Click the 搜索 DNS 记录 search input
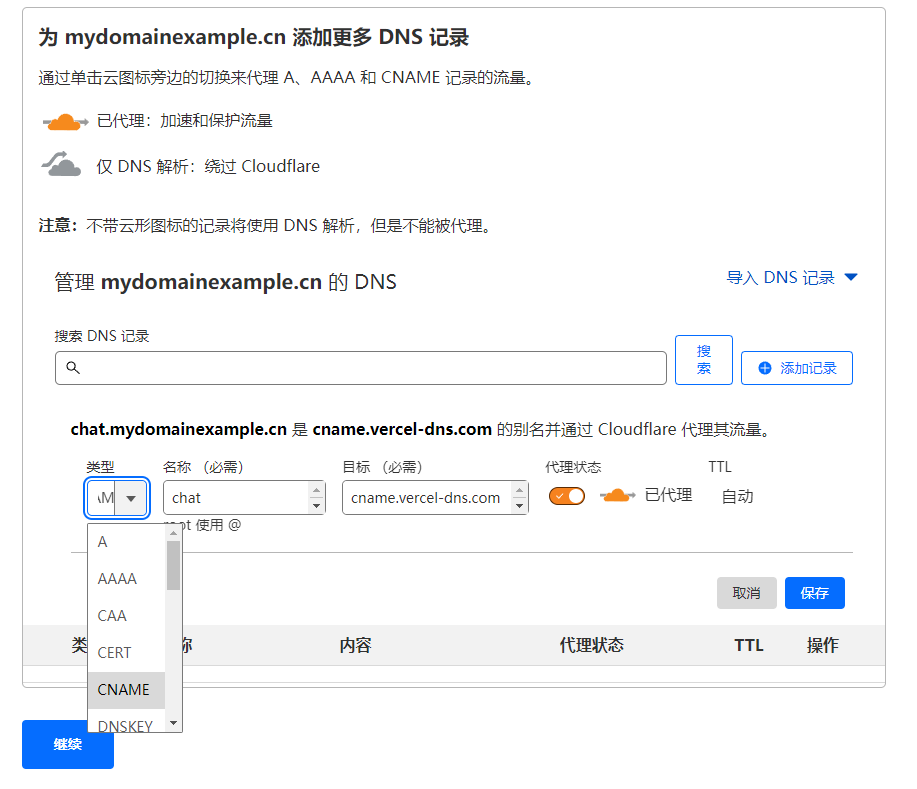This screenshot has height=789, width=917. click(370, 368)
